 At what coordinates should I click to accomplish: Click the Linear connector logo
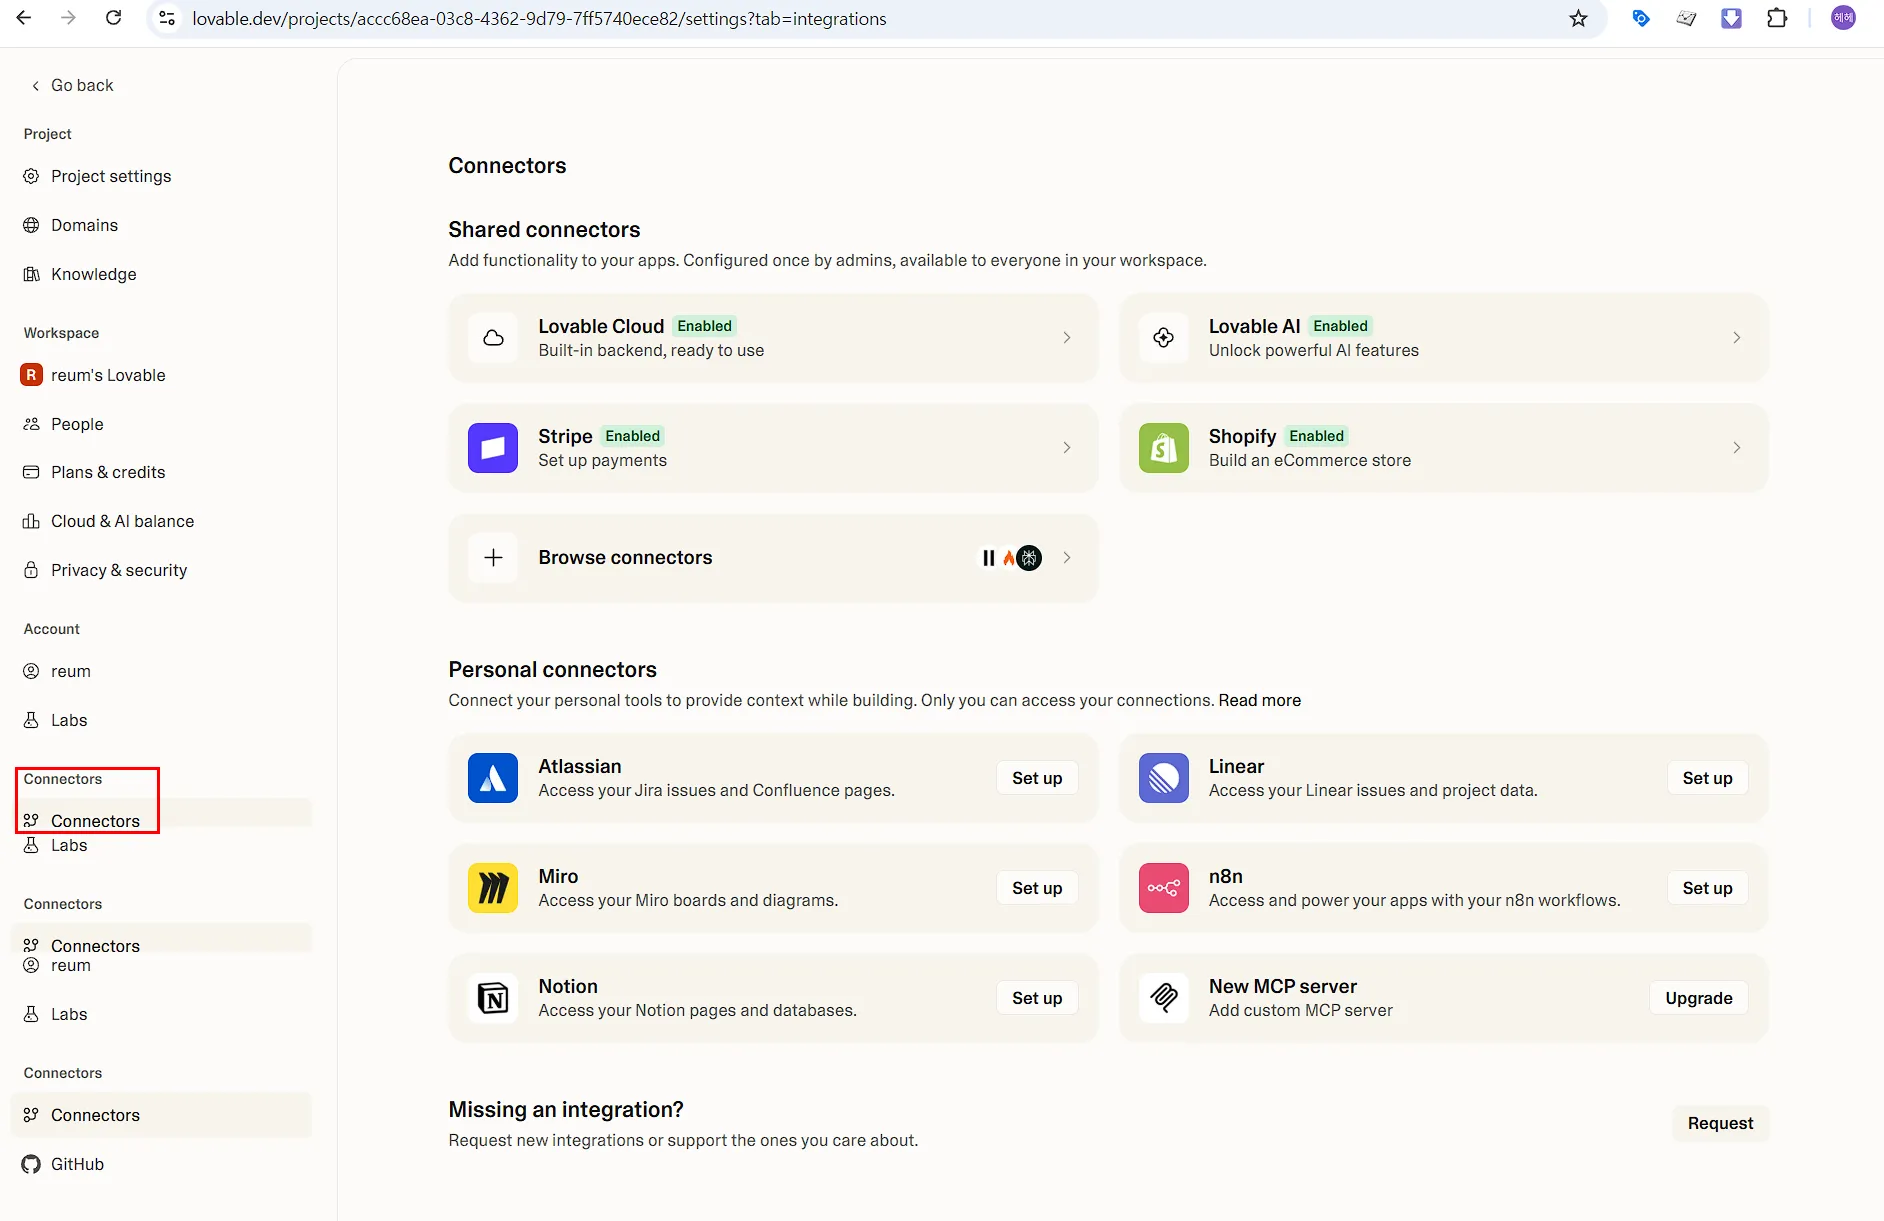1163,778
